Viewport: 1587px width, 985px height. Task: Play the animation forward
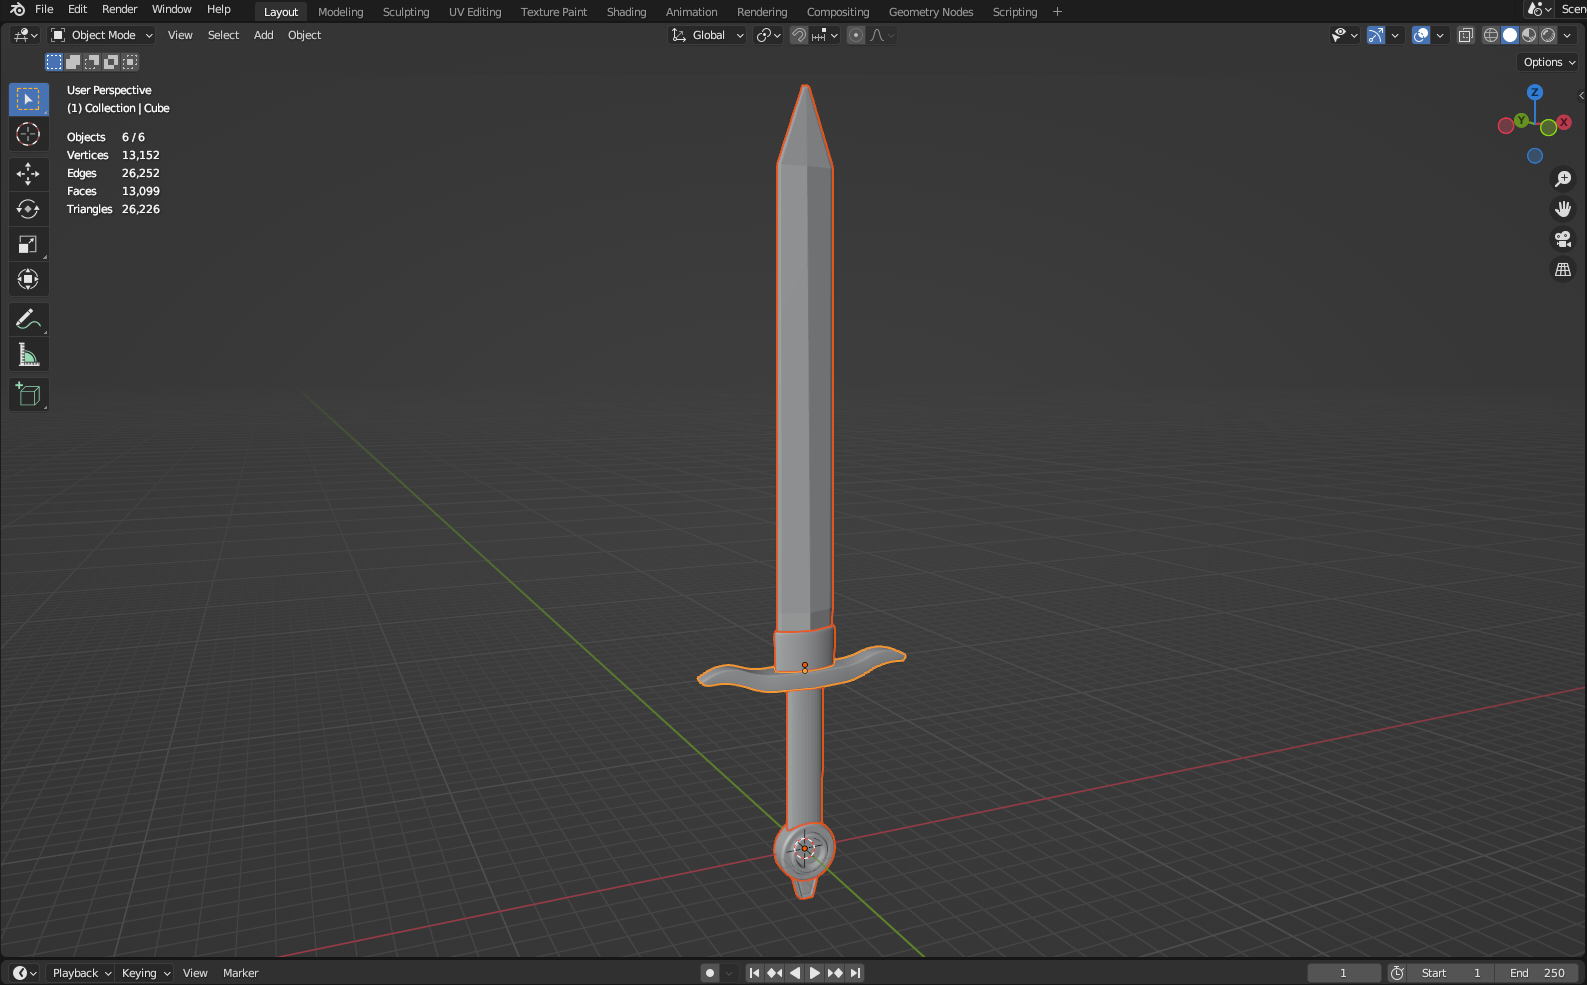(x=815, y=973)
